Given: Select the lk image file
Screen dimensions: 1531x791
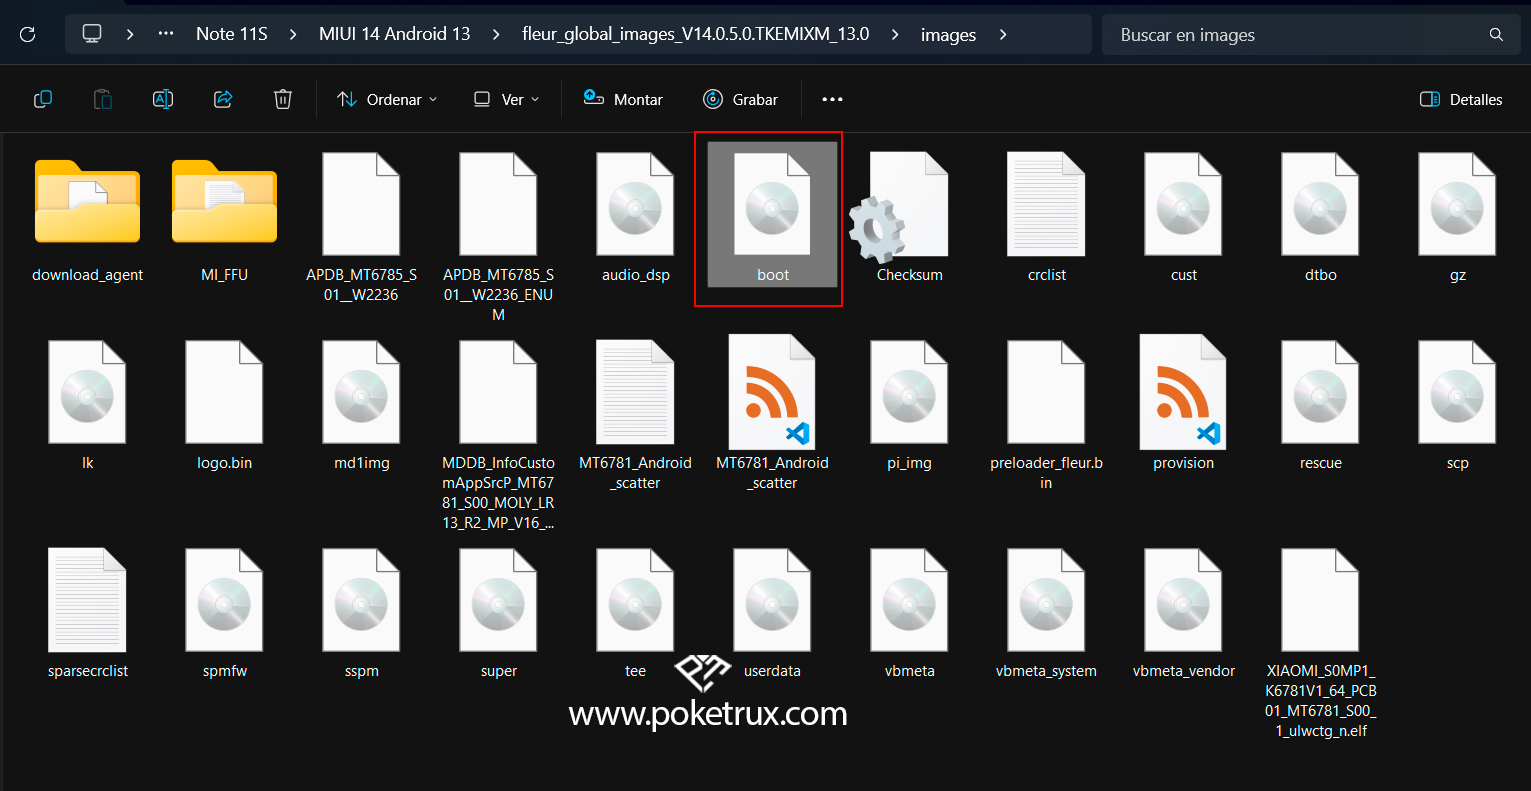Looking at the screenshot, I should [87, 407].
